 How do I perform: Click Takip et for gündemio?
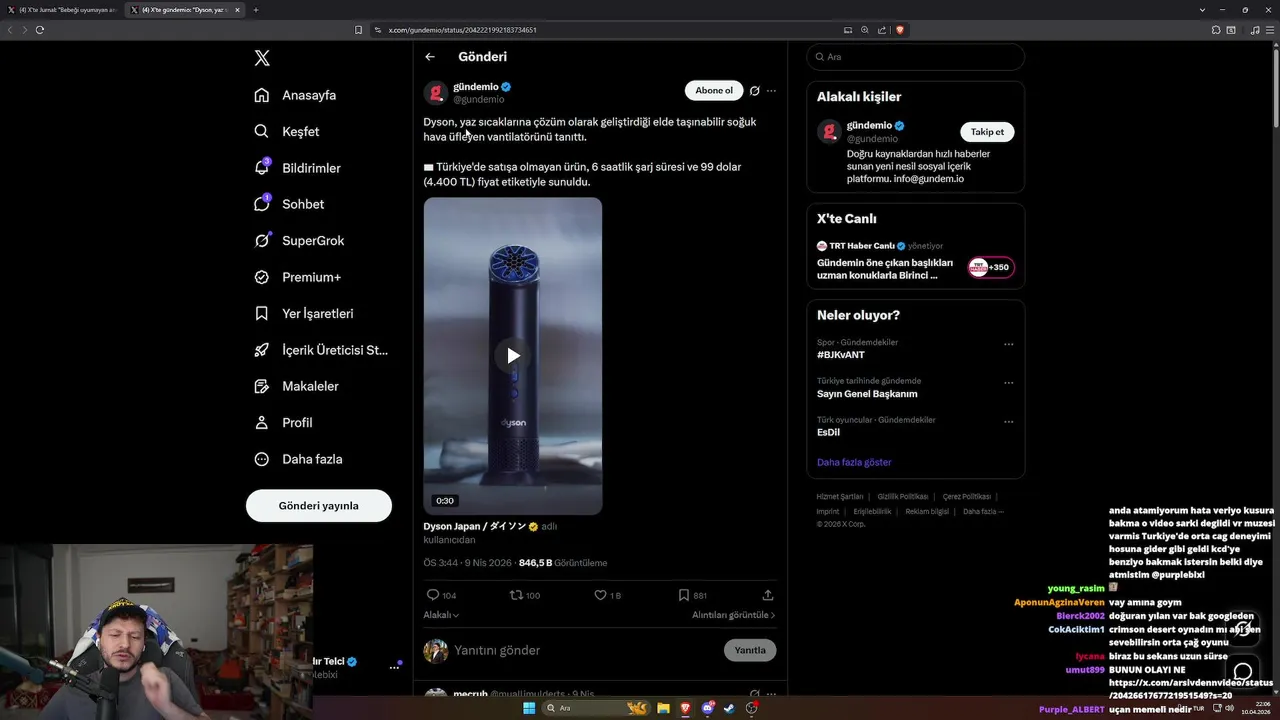tap(987, 132)
